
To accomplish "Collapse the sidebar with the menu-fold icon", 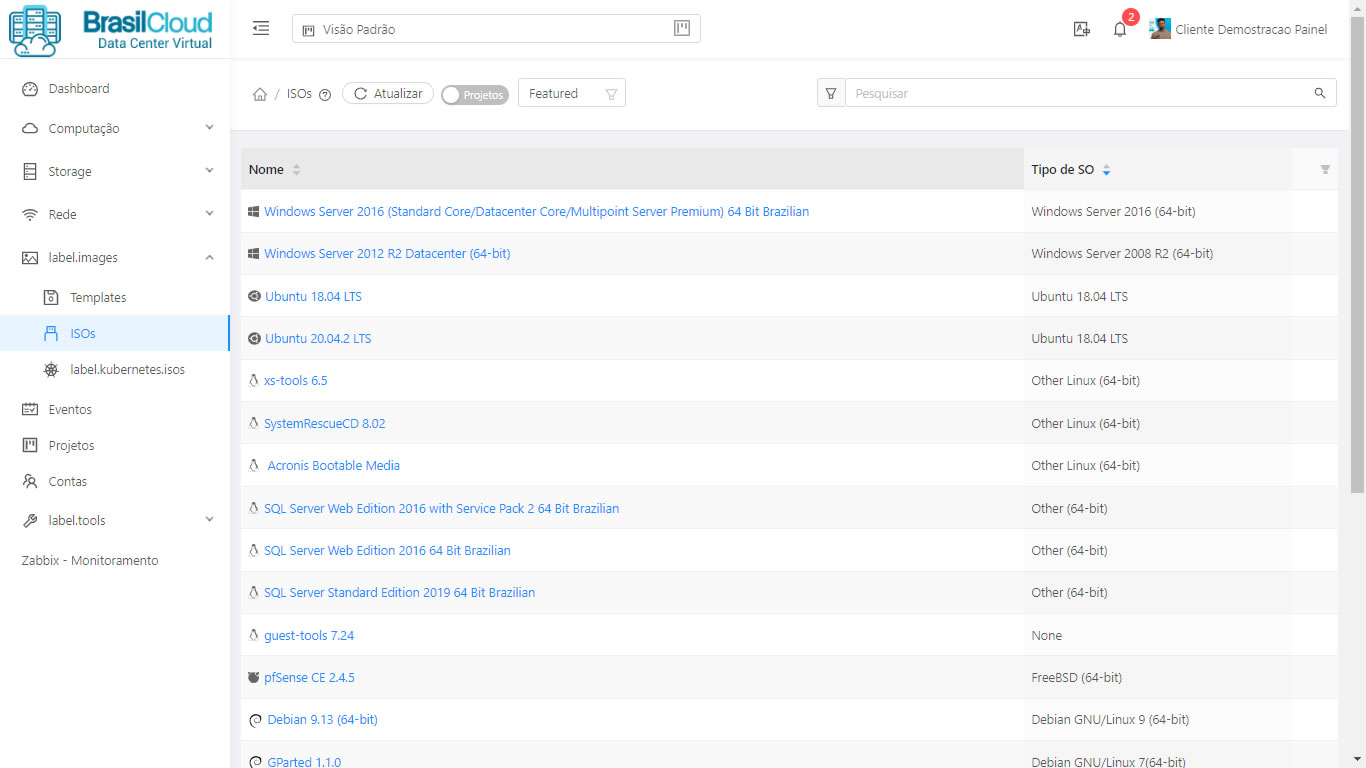I will click(261, 29).
